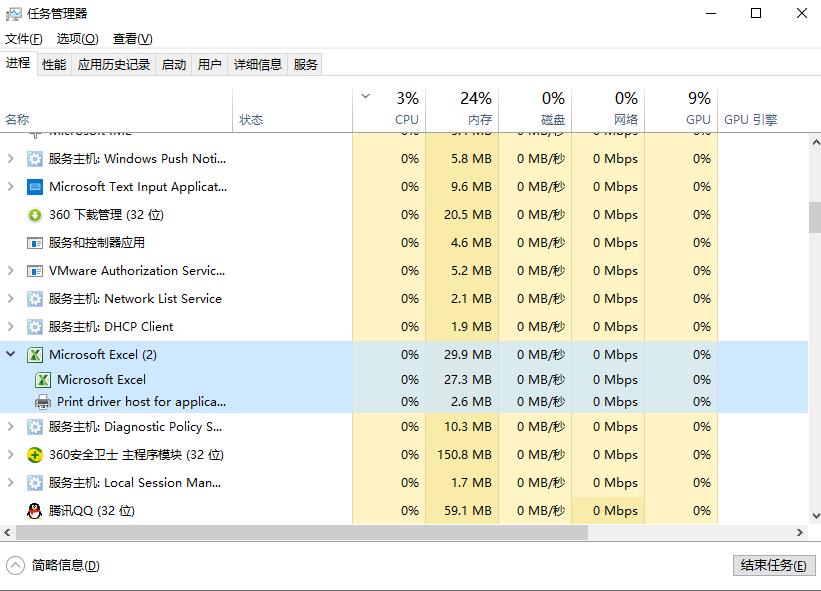Switch to the 服务 tab
821x591 pixels.
point(305,64)
